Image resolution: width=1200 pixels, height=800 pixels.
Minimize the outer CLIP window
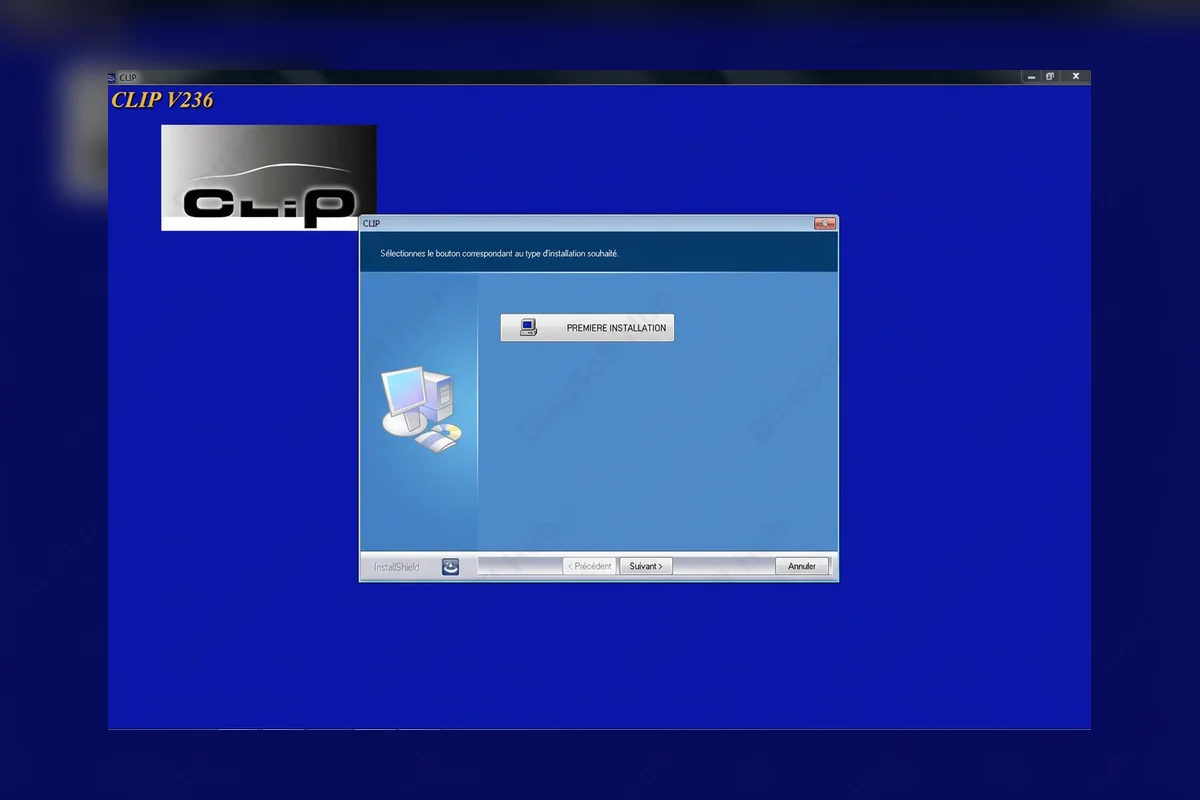point(1031,77)
